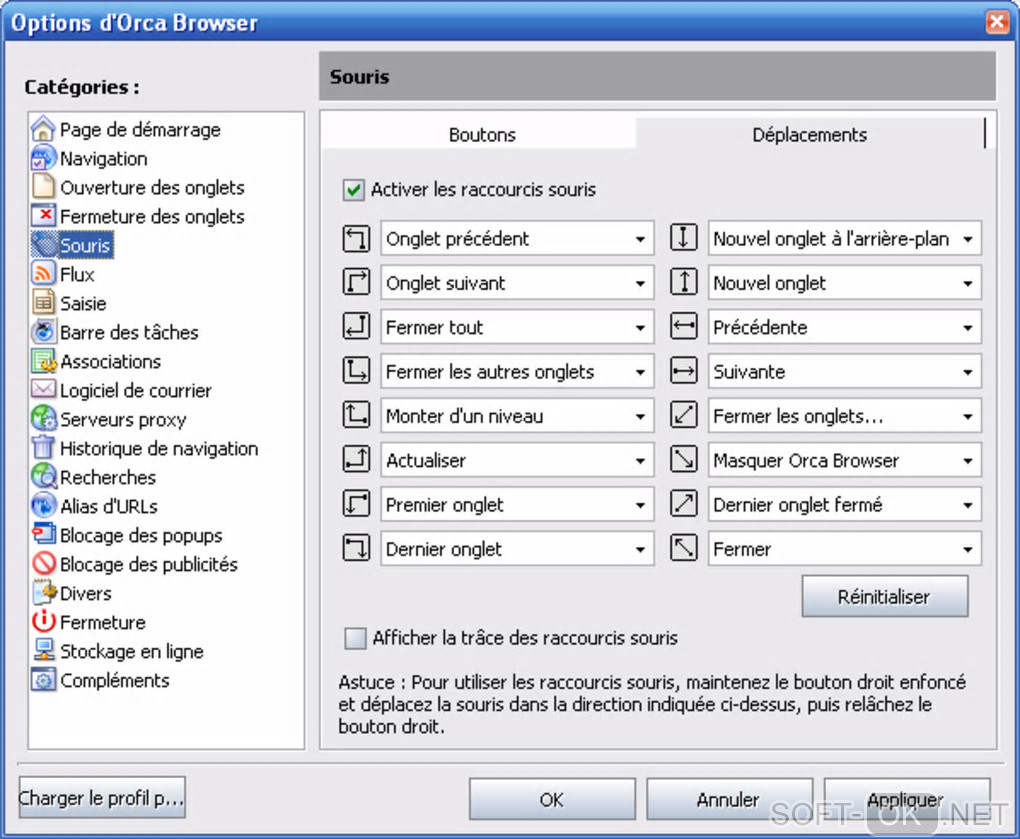Click the Historique de navigation trash icon
This screenshot has height=839, width=1020.
(43, 447)
